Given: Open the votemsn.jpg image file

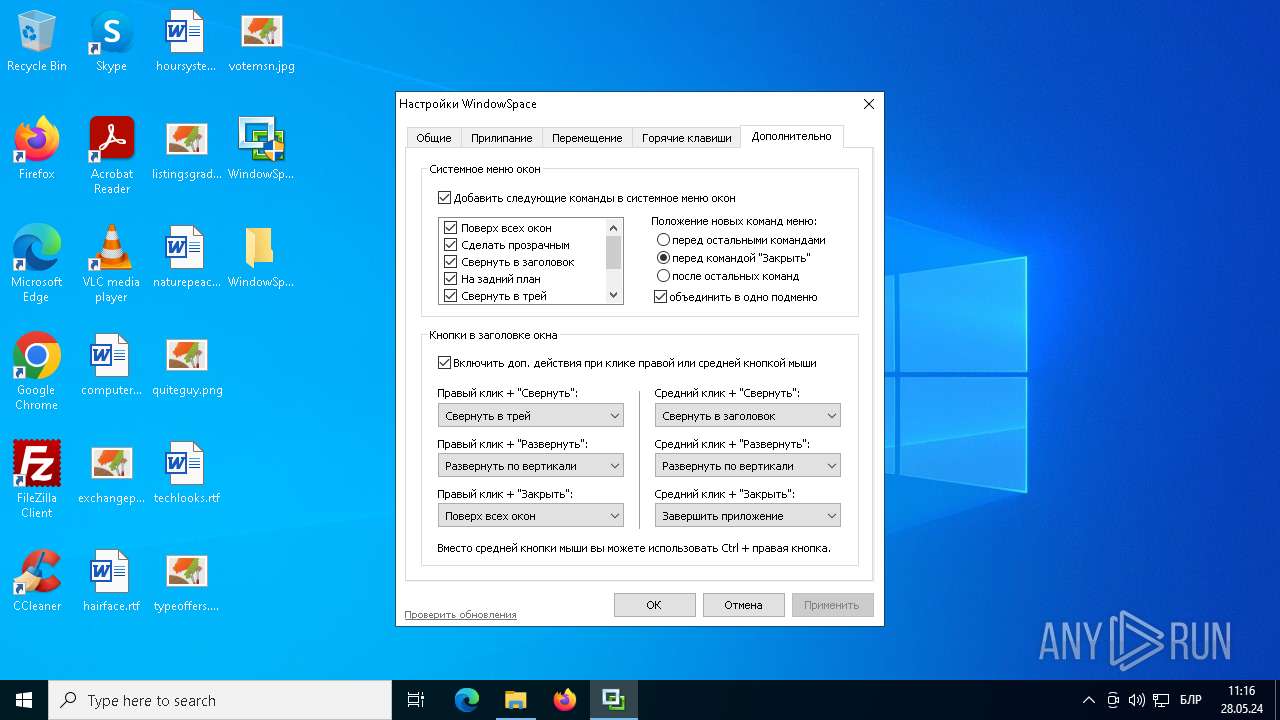Looking at the screenshot, I should [x=262, y=42].
